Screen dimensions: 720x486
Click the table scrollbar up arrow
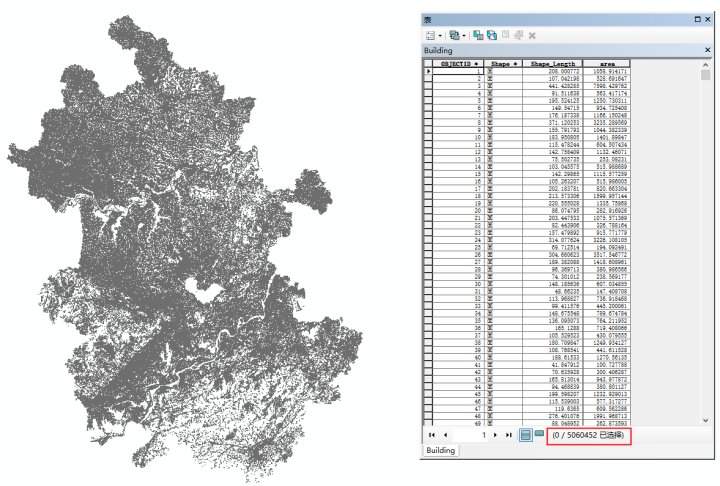click(x=706, y=65)
